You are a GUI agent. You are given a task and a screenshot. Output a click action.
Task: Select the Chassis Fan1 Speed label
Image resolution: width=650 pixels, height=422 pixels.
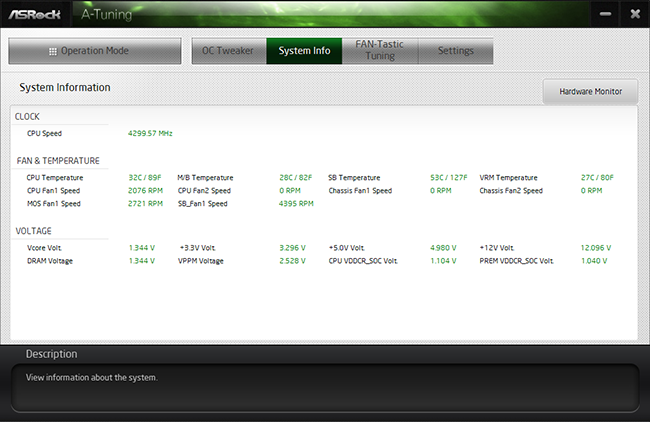[360, 191]
